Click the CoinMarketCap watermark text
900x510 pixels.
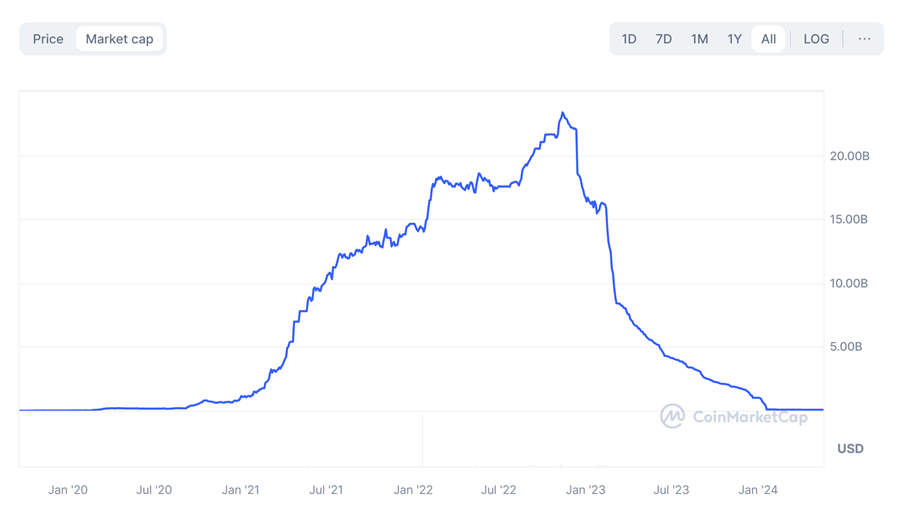(750, 417)
